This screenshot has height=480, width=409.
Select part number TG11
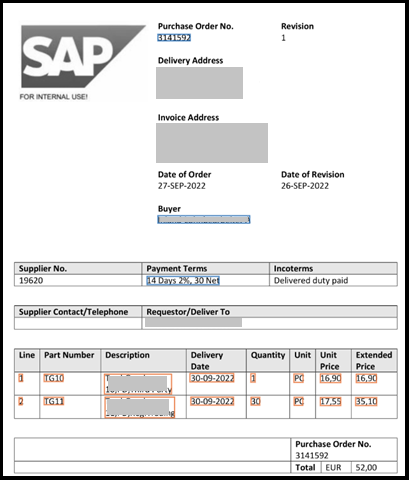(54, 401)
